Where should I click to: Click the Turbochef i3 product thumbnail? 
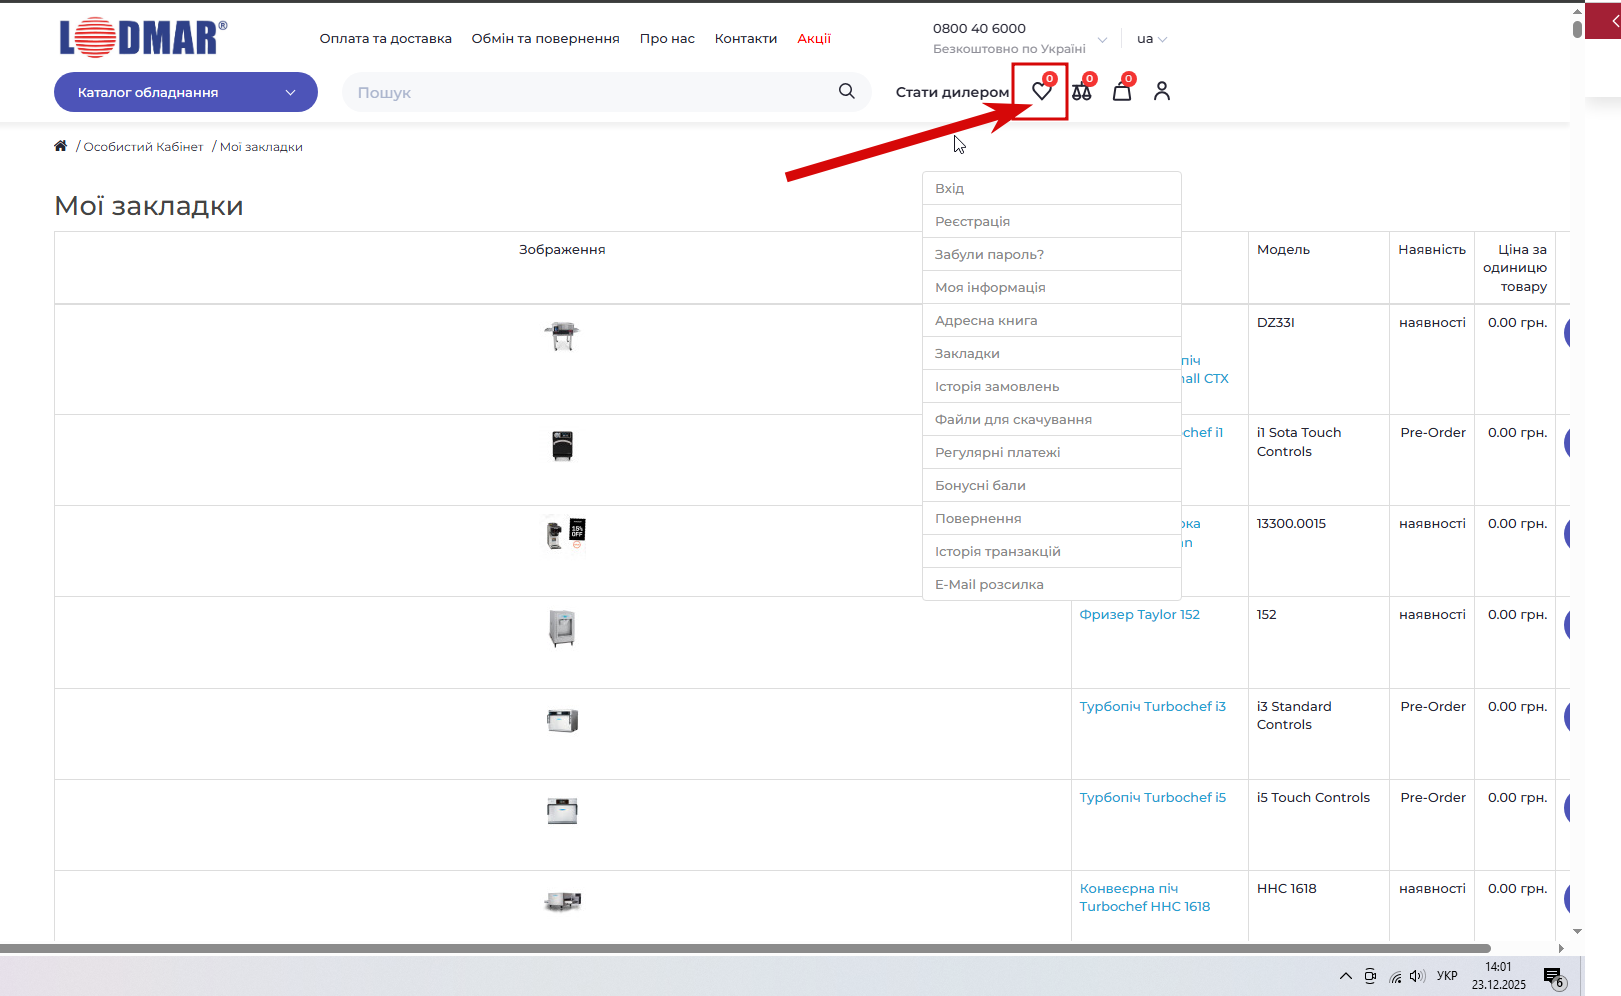[562, 720]
